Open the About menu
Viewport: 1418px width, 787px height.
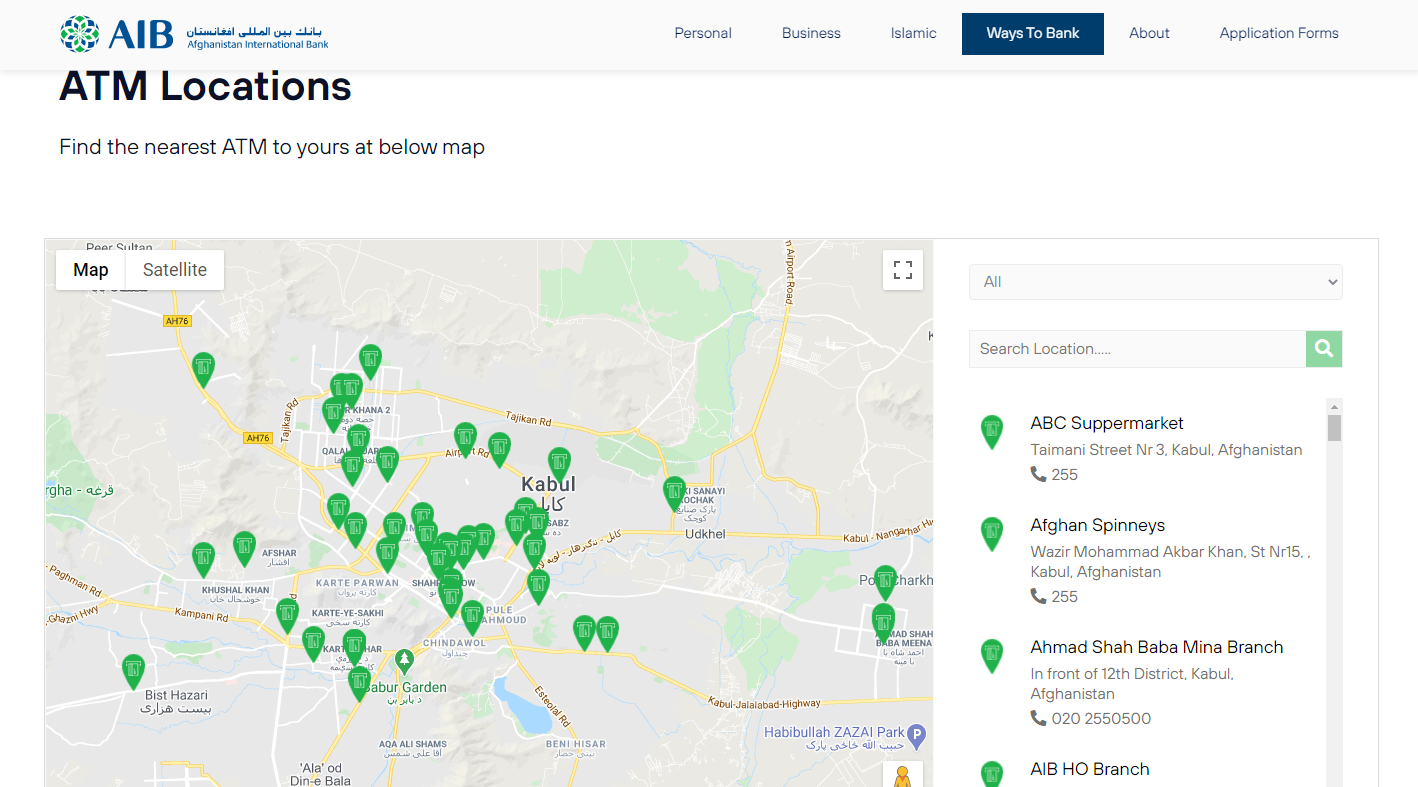(x=1149, y=33)
